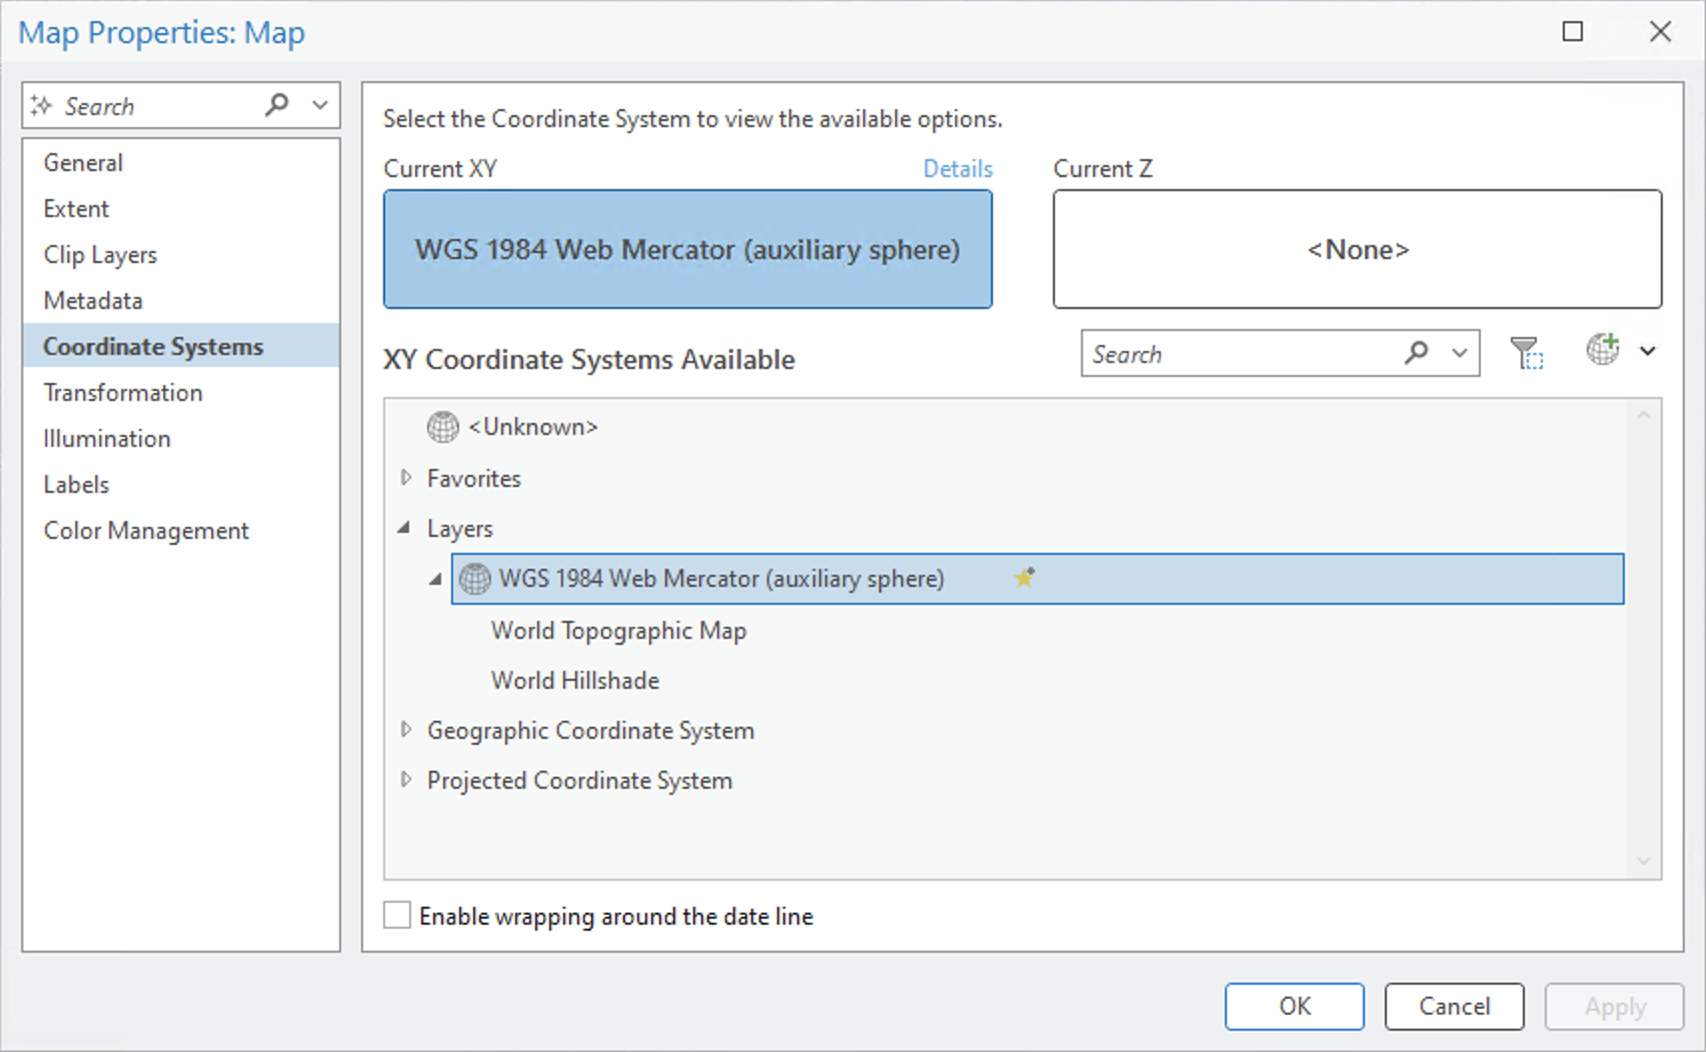Maximize the Map Properties dialog
Screen dimensions: 1706x1052
1572,32
